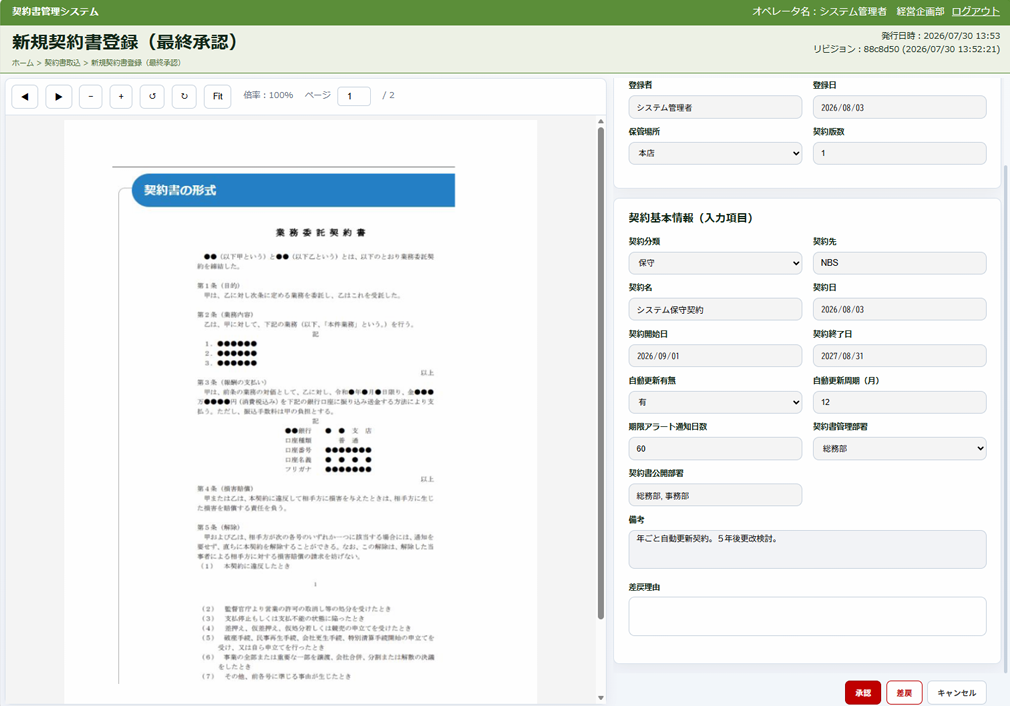Click the リビジョン：88c8d50 revision text
Image resolution: width=1010 pixels, height=706 pixels.
click(906, 49)
